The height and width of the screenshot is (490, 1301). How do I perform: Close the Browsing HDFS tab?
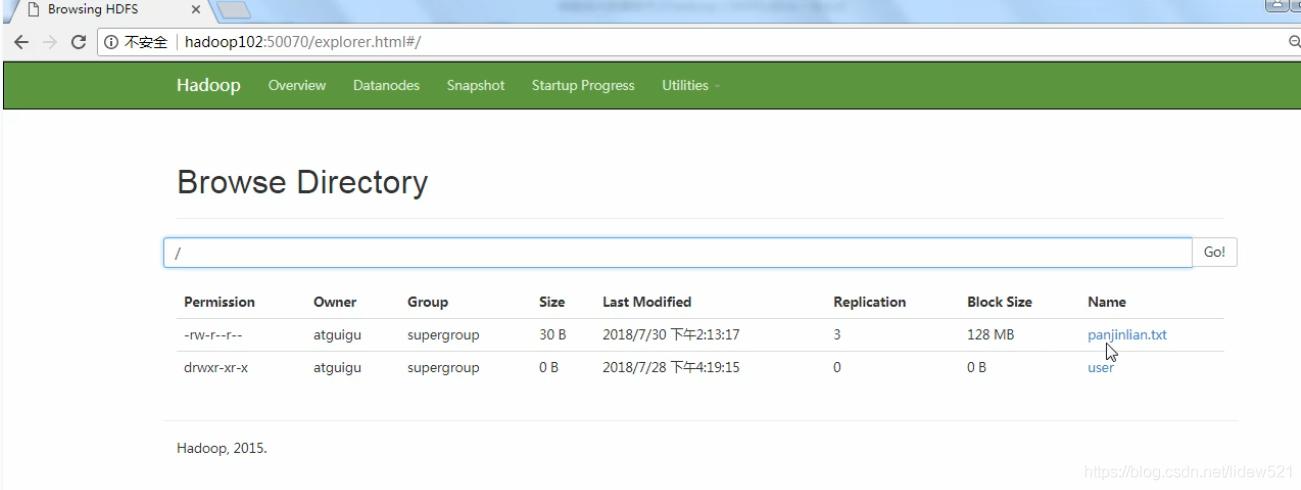pos(195,9)
